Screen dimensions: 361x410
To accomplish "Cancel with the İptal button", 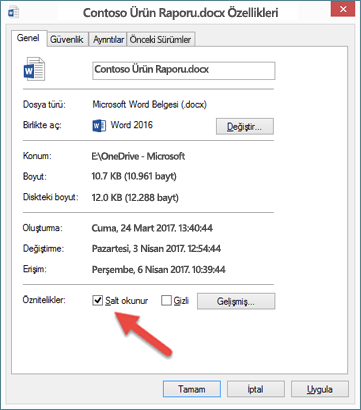I will (x=256, y=389).
